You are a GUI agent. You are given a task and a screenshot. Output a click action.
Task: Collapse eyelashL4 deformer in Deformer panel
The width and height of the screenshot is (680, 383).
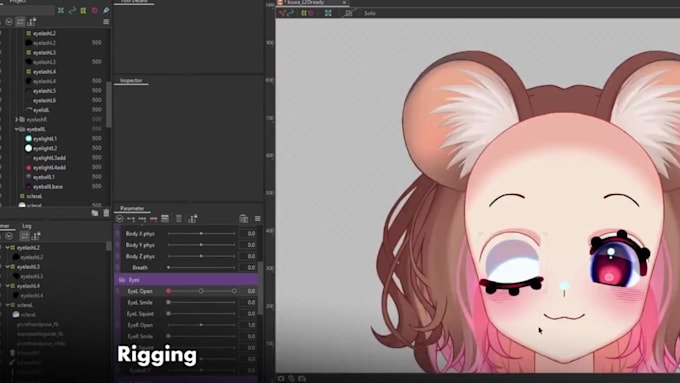(x=7, y=286)
